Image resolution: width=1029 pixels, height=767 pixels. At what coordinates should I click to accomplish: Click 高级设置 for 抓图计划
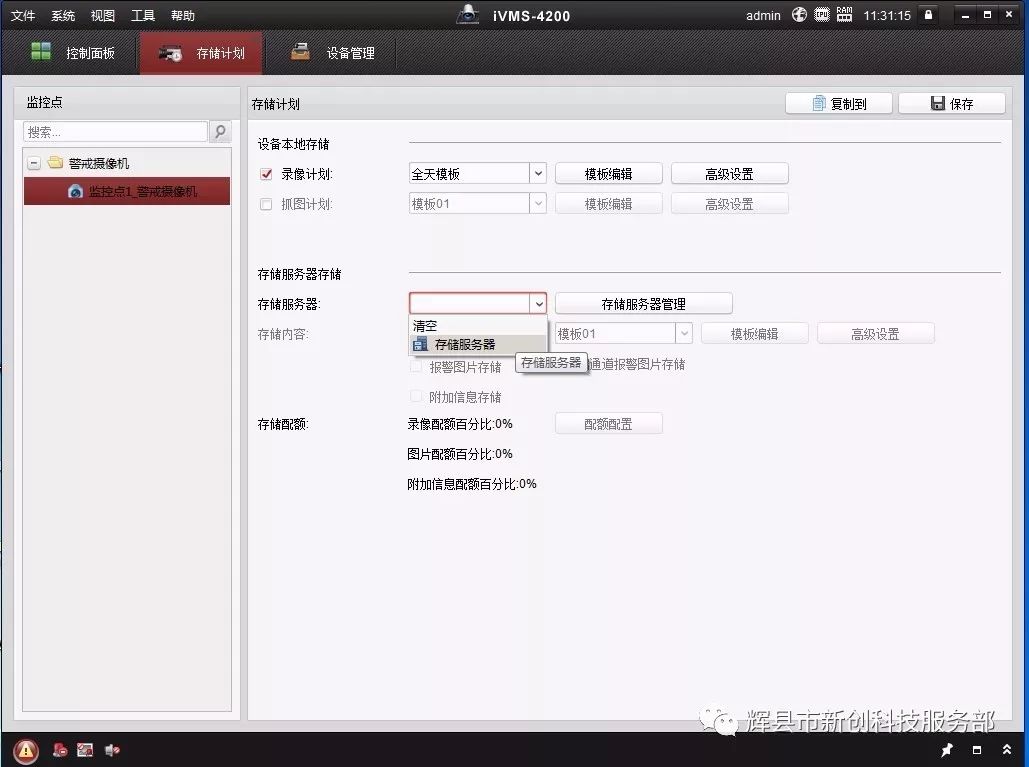pos(729,204)
